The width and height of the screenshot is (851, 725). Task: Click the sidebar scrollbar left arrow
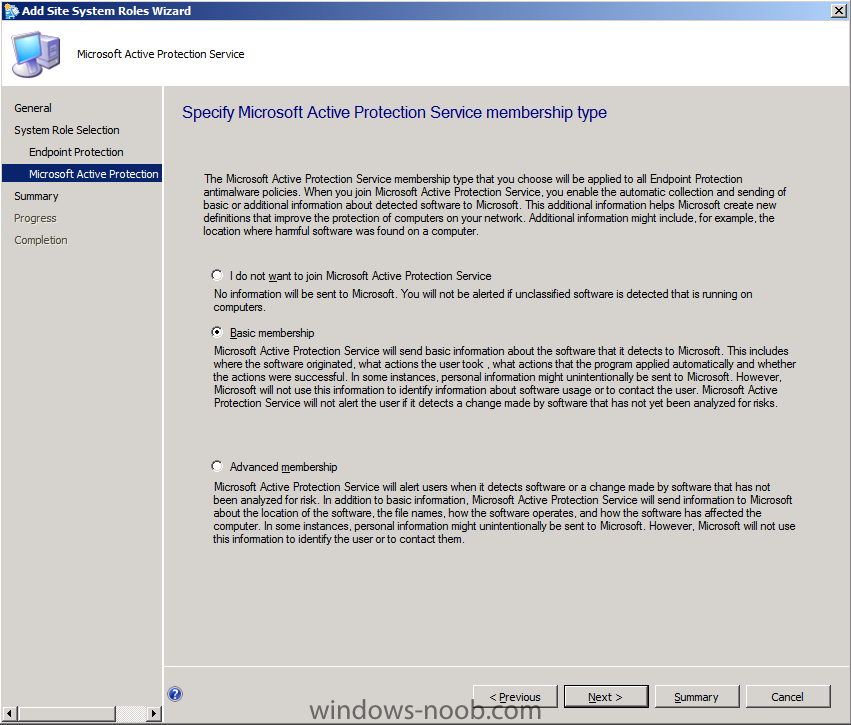(x=9, y=713)
